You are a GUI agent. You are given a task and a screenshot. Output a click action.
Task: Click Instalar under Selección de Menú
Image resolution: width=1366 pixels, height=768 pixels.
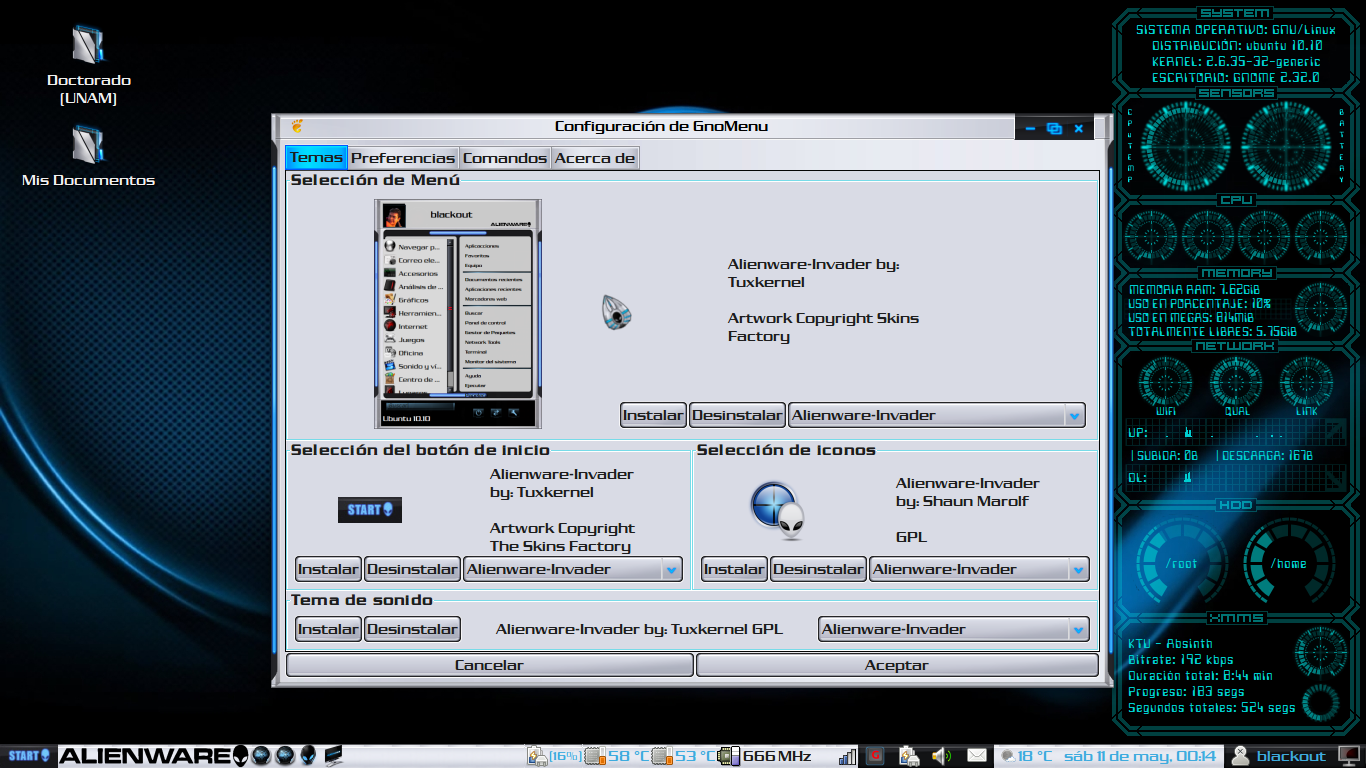(x=653, y=415)
